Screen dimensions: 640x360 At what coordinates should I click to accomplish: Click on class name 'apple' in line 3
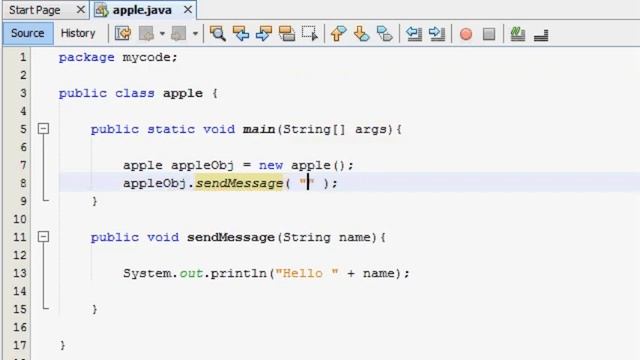183,94
